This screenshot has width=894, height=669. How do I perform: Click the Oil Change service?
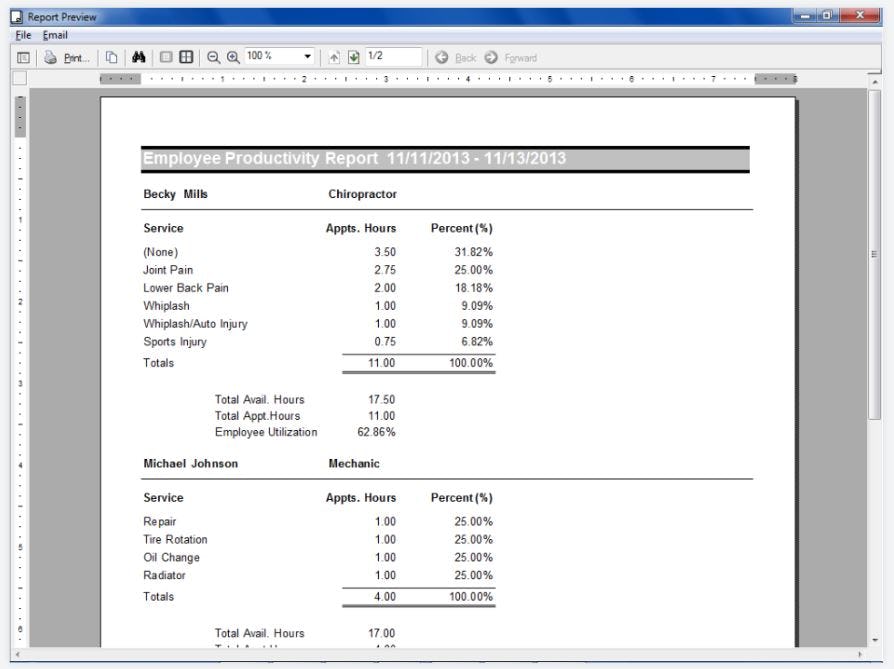coord(172,558)
